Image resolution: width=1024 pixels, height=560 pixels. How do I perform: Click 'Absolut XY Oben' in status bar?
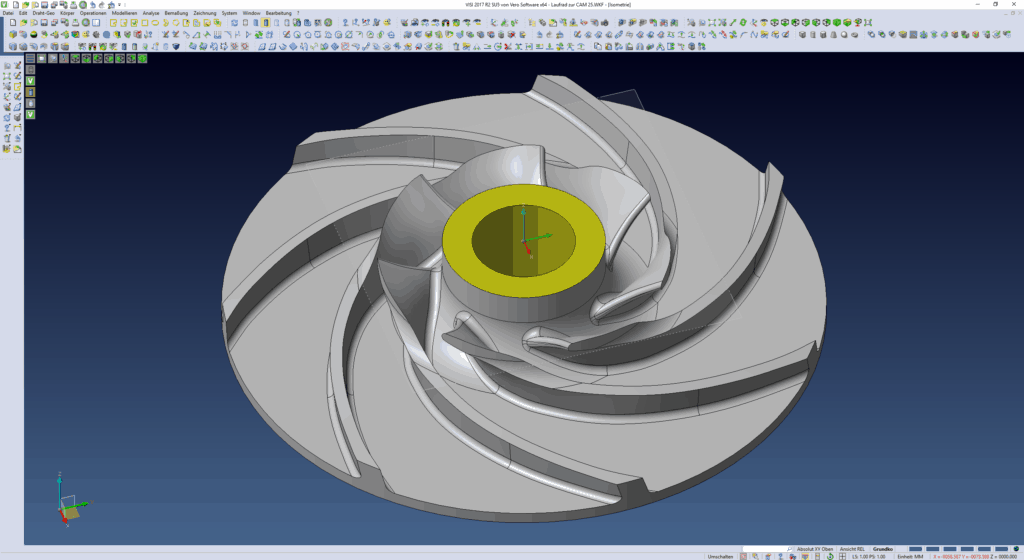(815, 549)
